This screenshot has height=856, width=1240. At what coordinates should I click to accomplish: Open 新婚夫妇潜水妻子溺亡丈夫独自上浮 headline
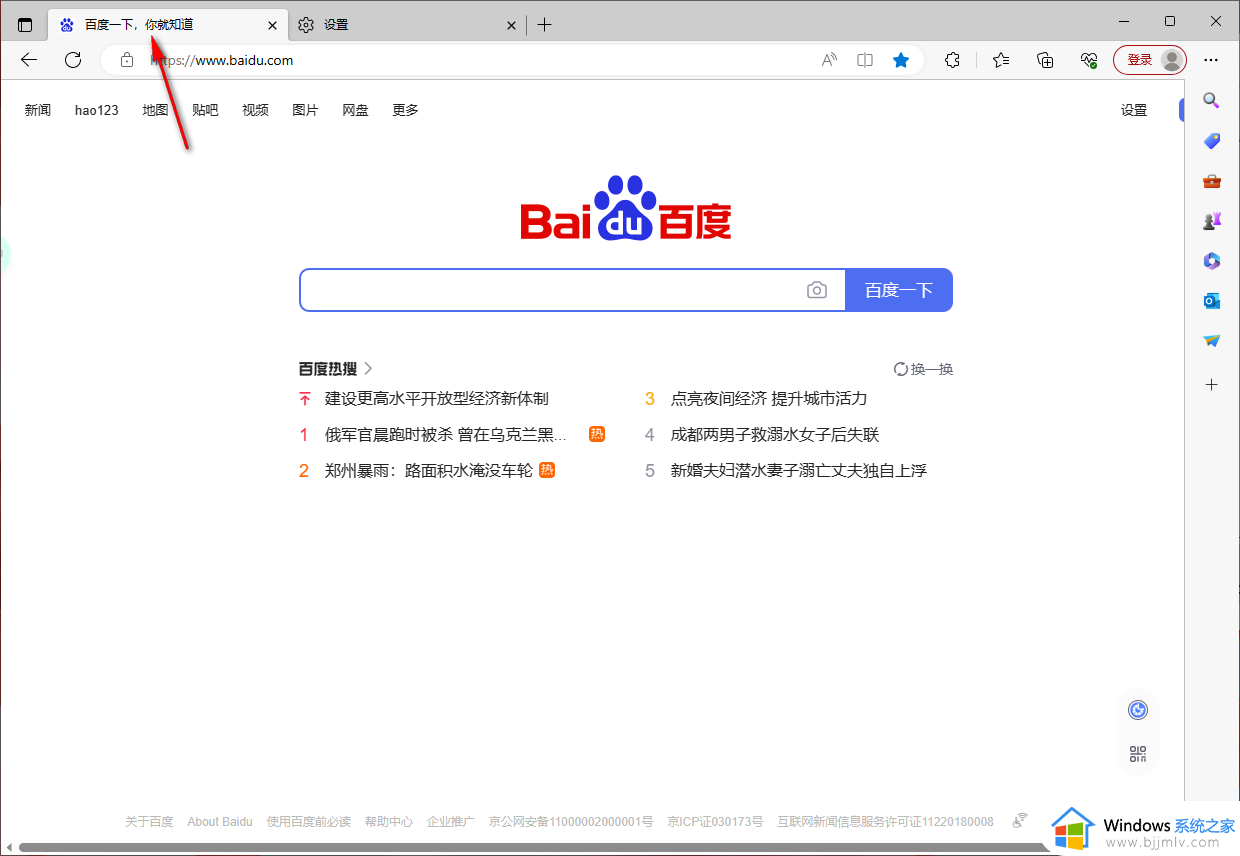[799, 470]
